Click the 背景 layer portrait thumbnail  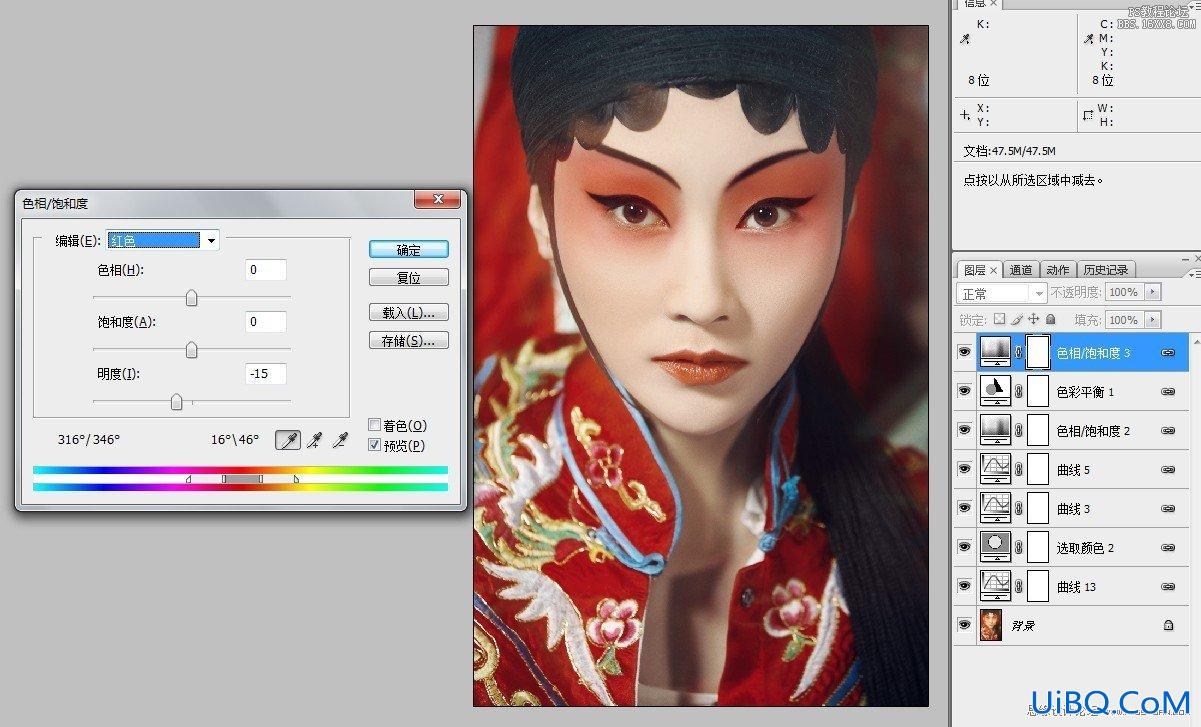click(x=992, y=625)
